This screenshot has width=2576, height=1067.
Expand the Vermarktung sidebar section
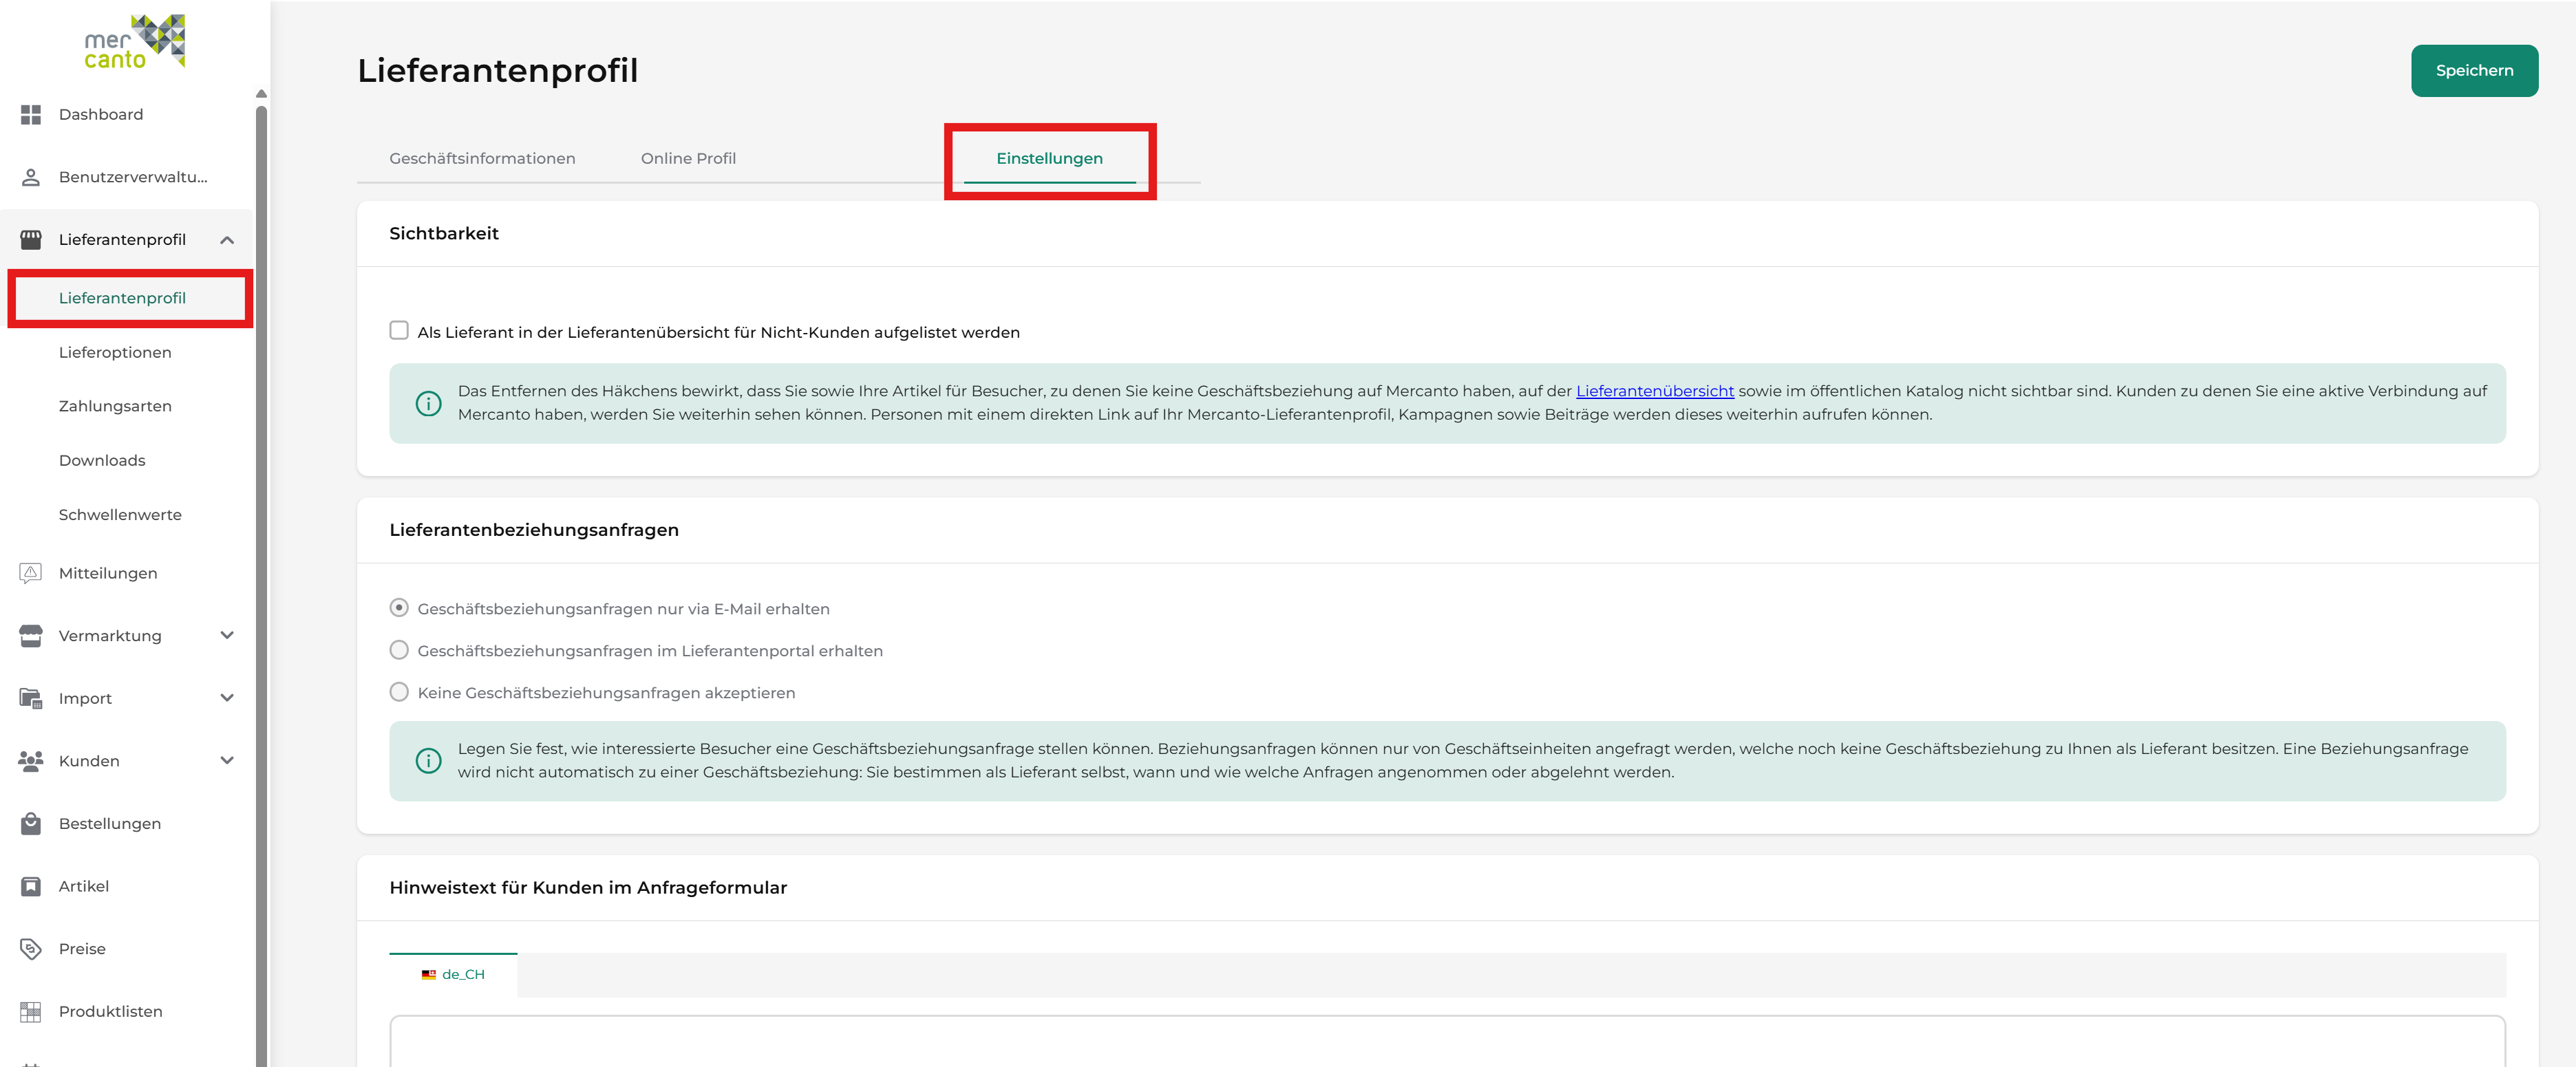(227, 635)
